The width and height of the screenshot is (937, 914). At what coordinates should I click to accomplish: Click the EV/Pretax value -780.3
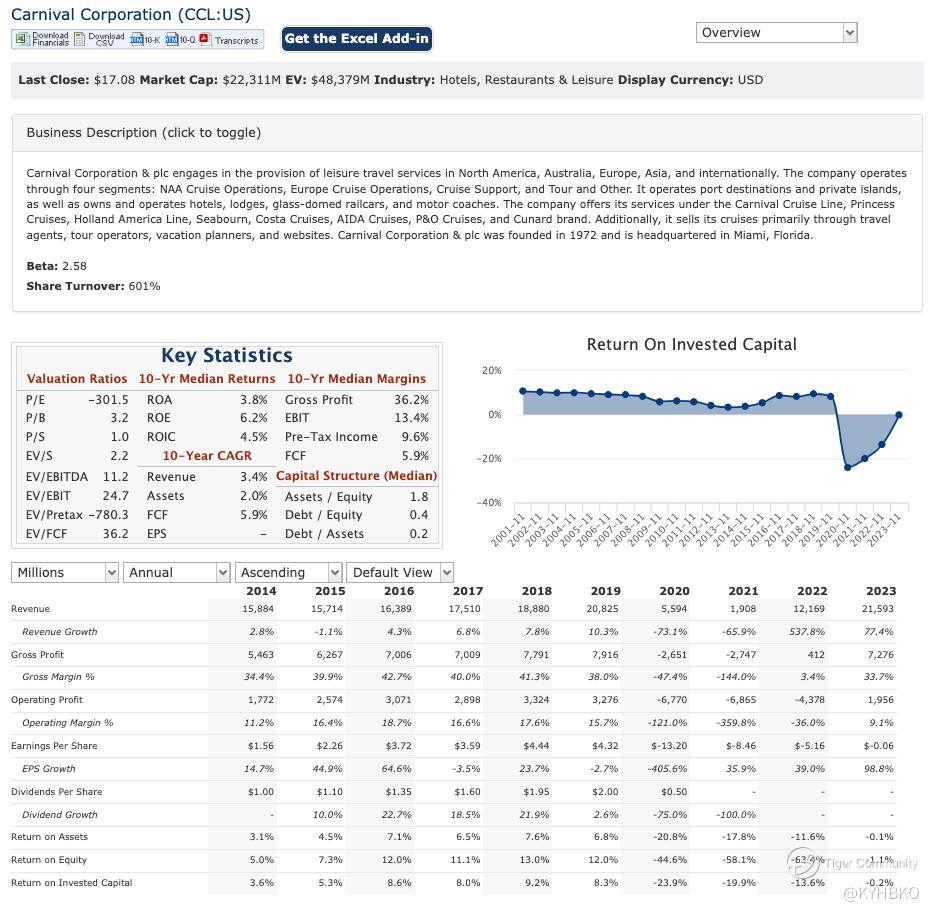[108, 515]
